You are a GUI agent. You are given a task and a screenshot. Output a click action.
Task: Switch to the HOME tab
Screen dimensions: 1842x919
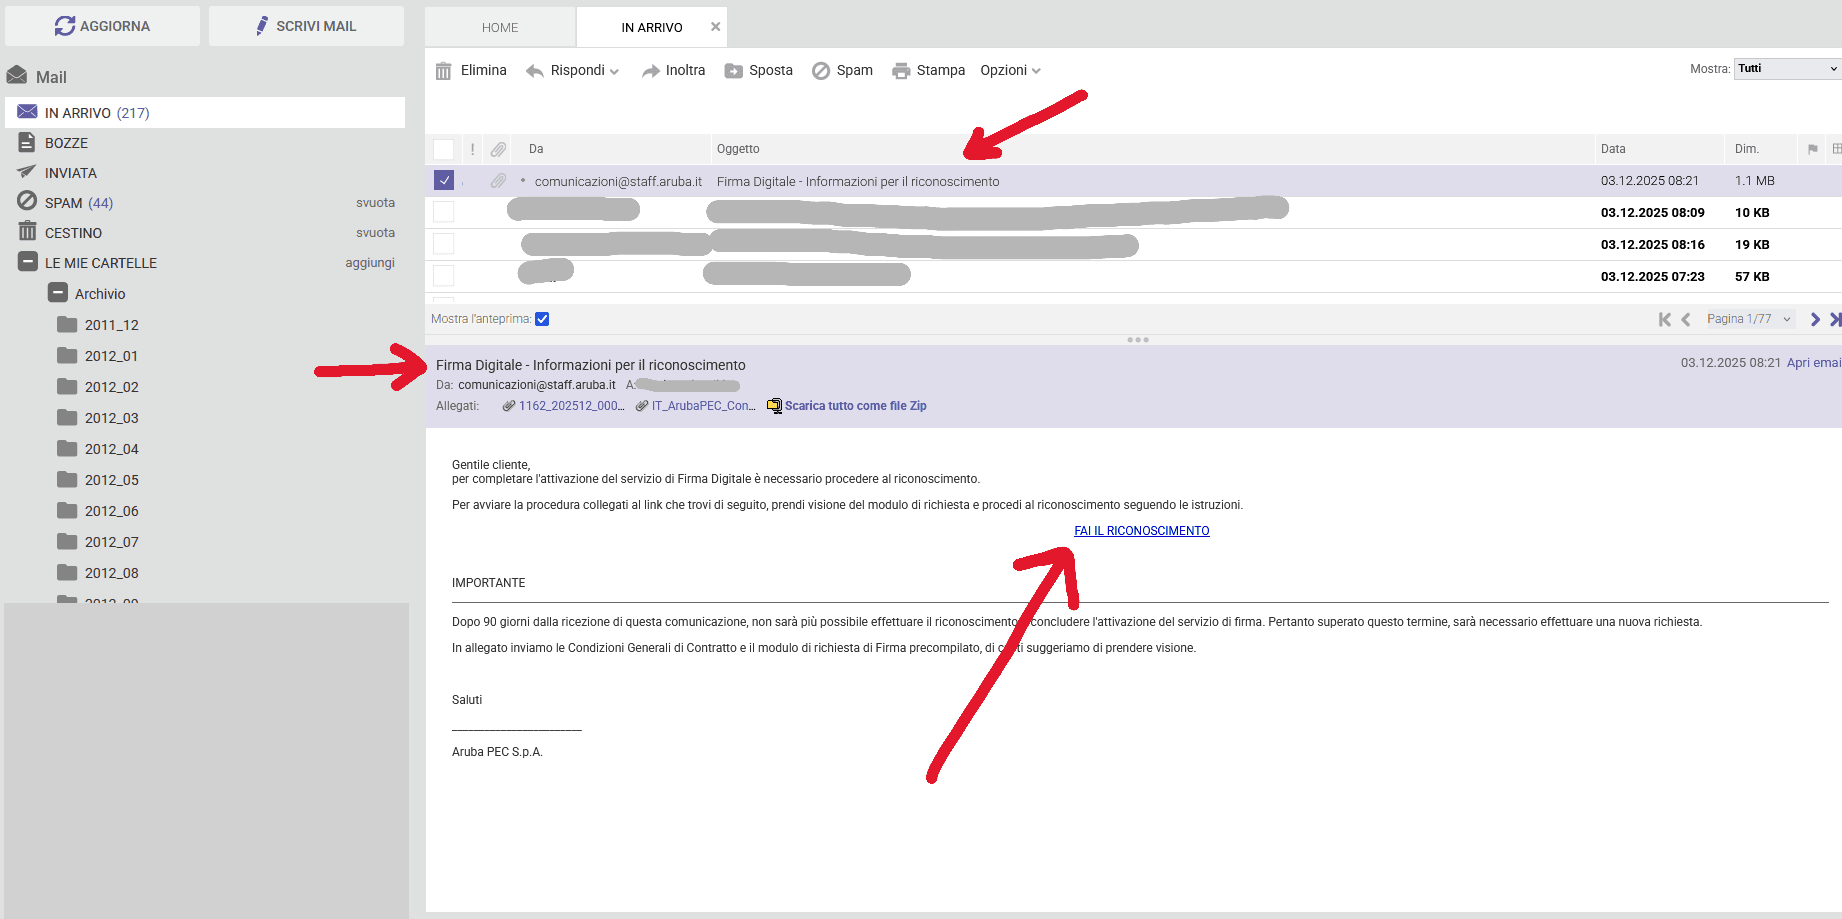pos(500,27)
